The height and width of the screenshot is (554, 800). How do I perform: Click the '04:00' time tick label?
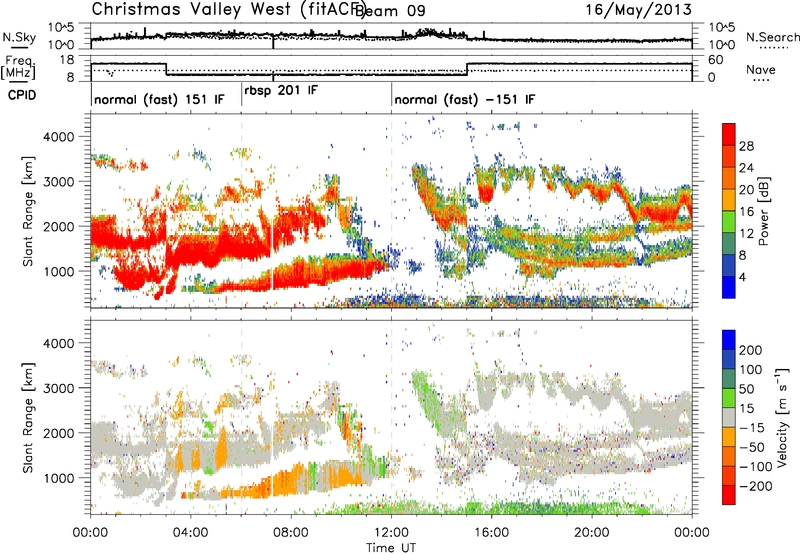click(x=191, y=533)
